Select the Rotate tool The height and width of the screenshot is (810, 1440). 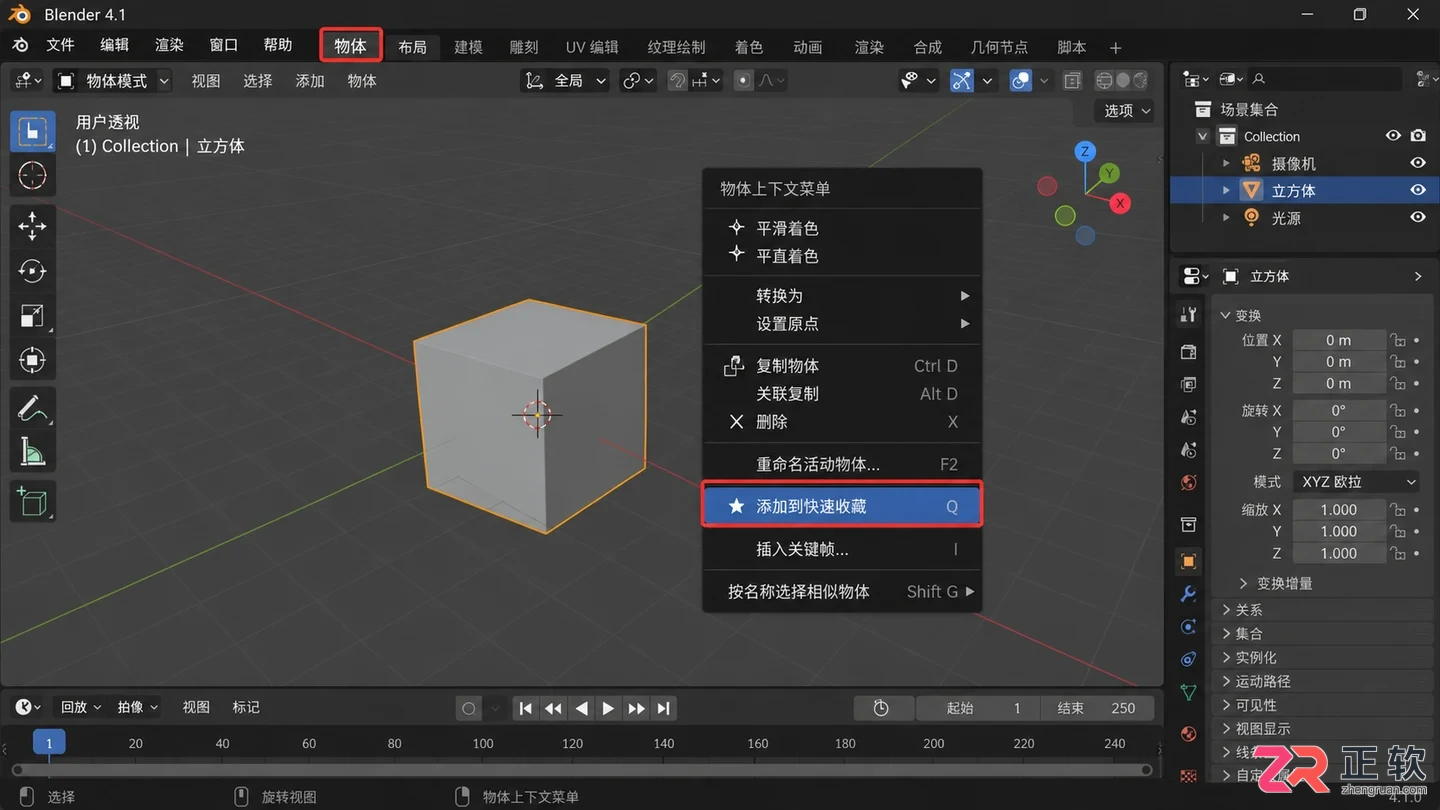click(x=33, y=271)
